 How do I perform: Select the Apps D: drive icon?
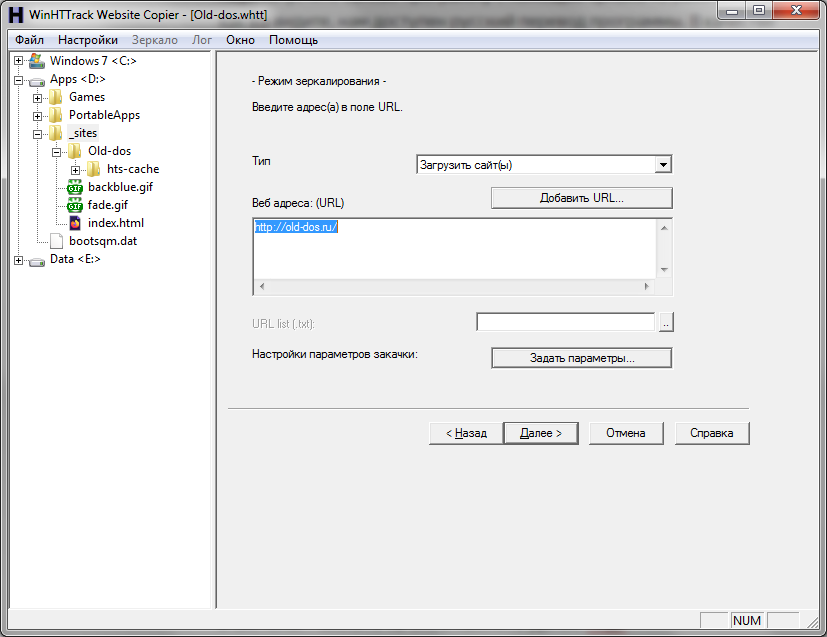click(37, 81)
